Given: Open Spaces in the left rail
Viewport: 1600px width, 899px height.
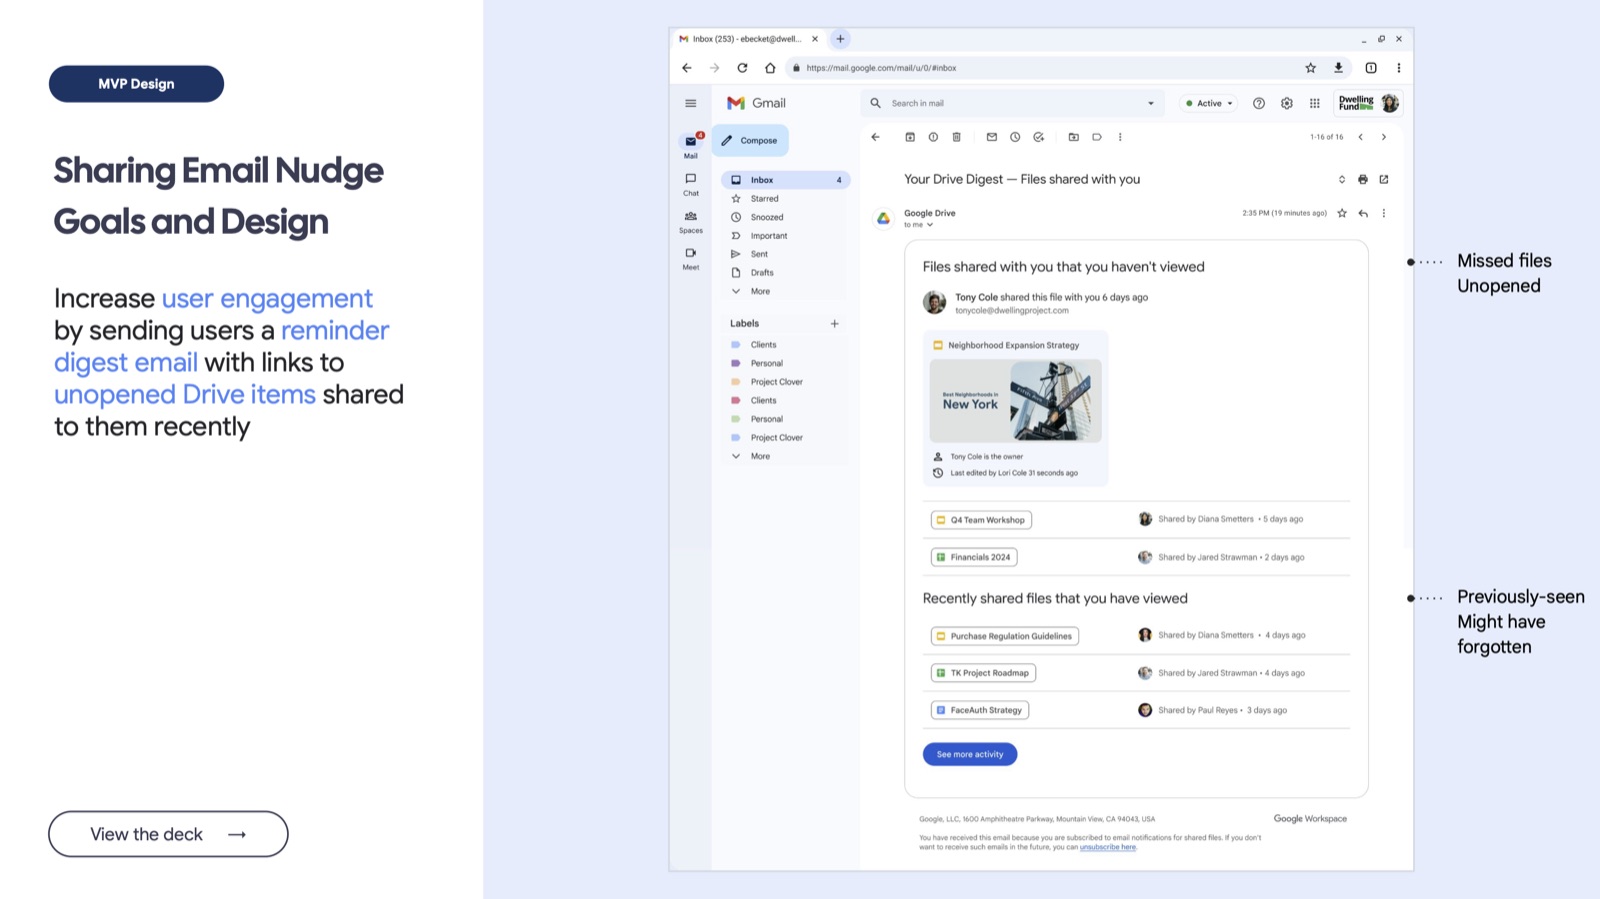Looking at the screenshot, I should point(691,221).
